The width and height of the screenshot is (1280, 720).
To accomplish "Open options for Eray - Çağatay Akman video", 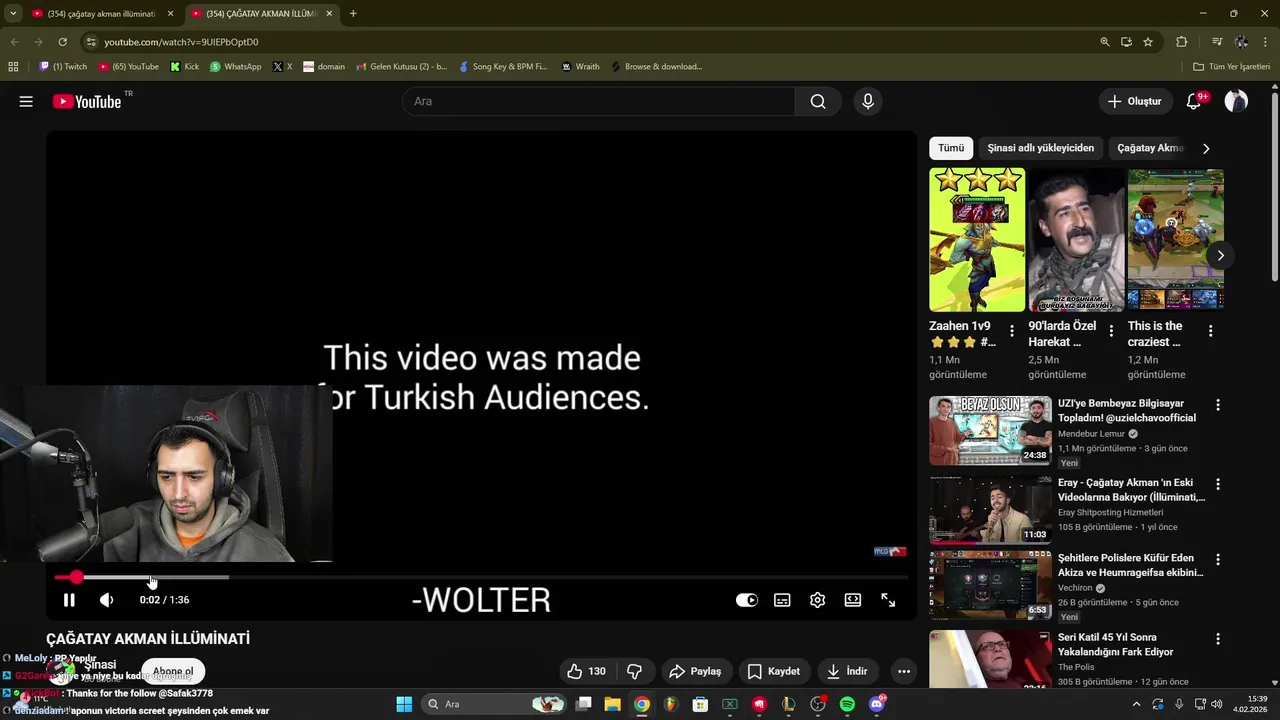I will point(1217,484).
